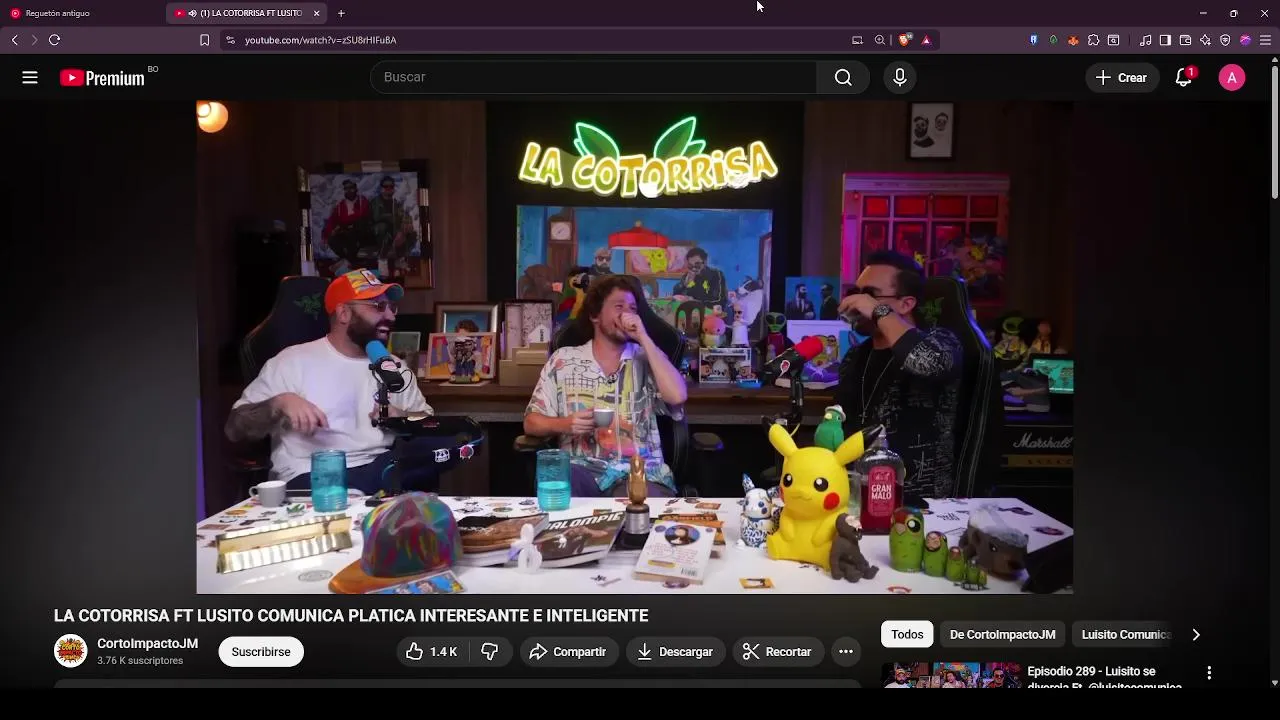Open Leo AI sparkle icon

click(x=1205, y=40)
